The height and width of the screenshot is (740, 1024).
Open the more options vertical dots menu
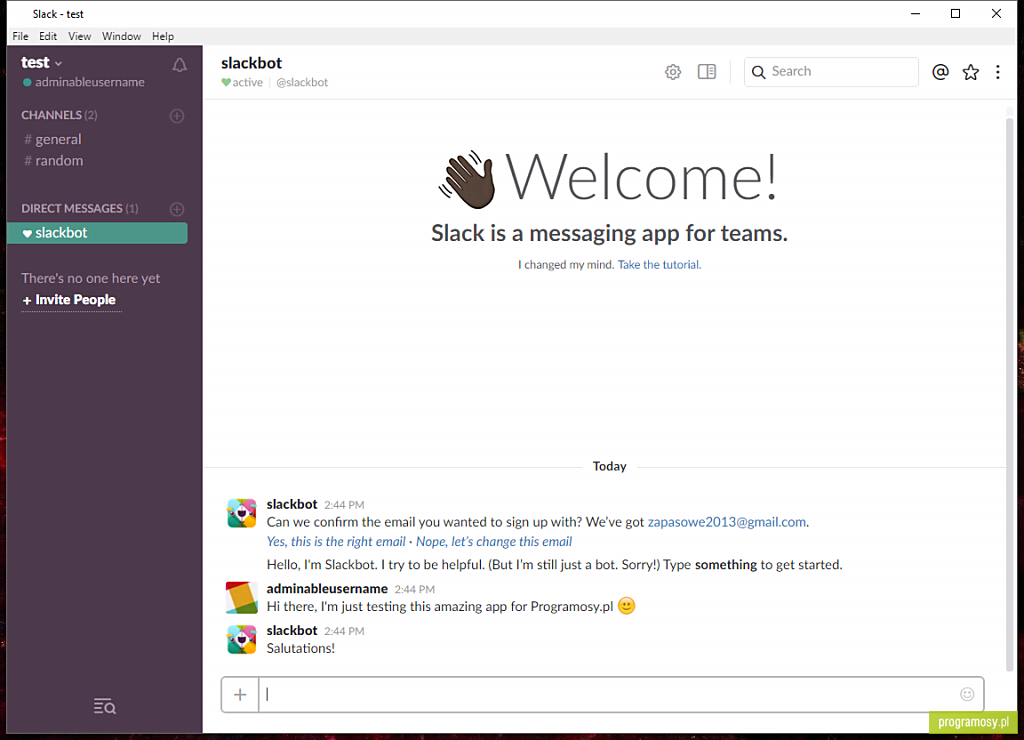pos(997,72)
